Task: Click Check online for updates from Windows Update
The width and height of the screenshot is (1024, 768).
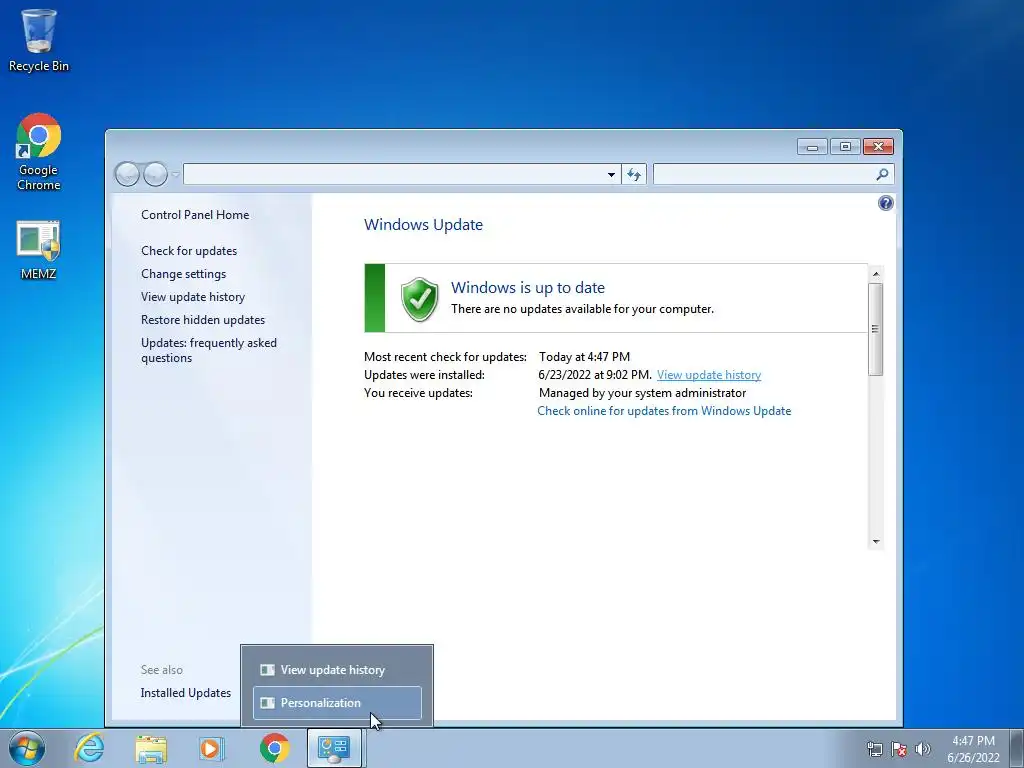Action: 664,411
